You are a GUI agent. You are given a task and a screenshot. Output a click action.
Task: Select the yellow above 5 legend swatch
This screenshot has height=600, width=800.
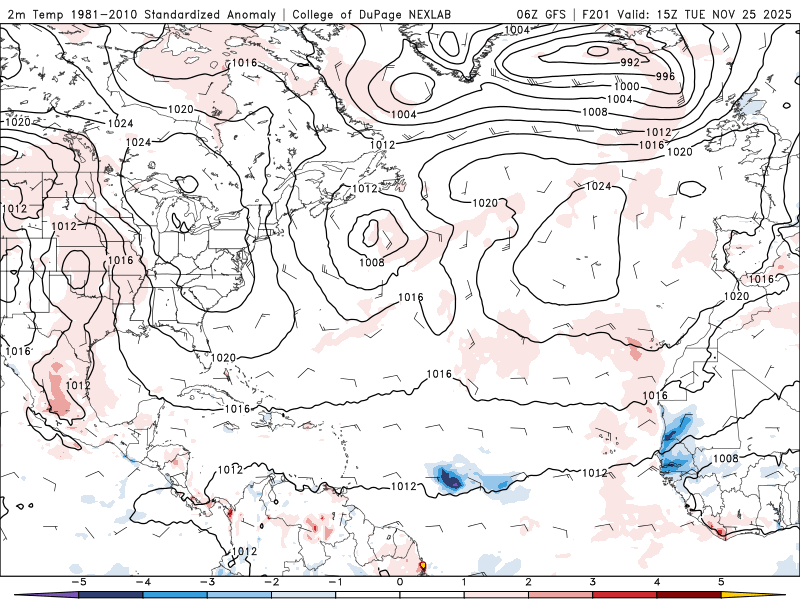tap(754, 595)
